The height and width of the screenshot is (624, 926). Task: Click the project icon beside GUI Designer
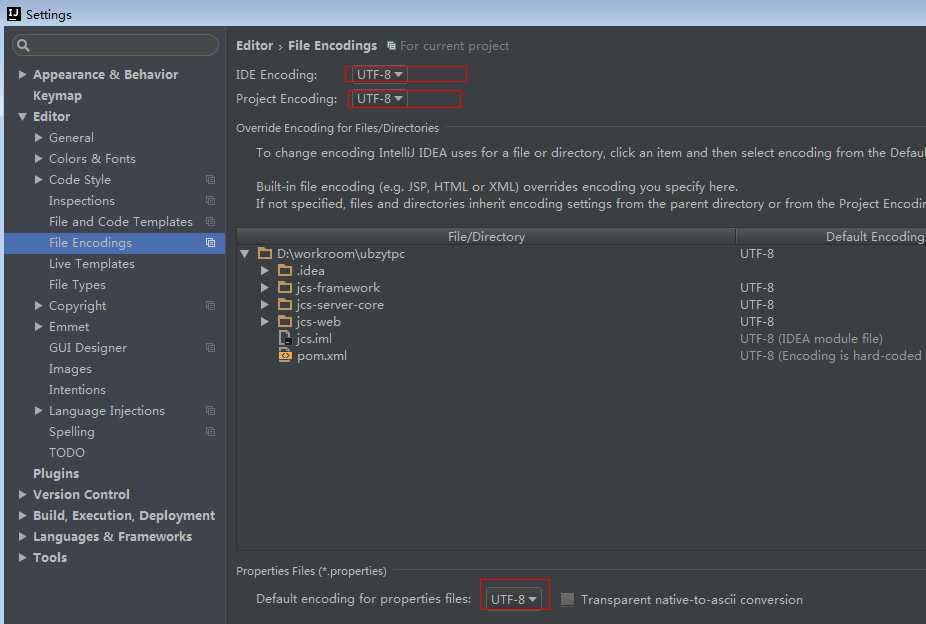tap(210, 348)
